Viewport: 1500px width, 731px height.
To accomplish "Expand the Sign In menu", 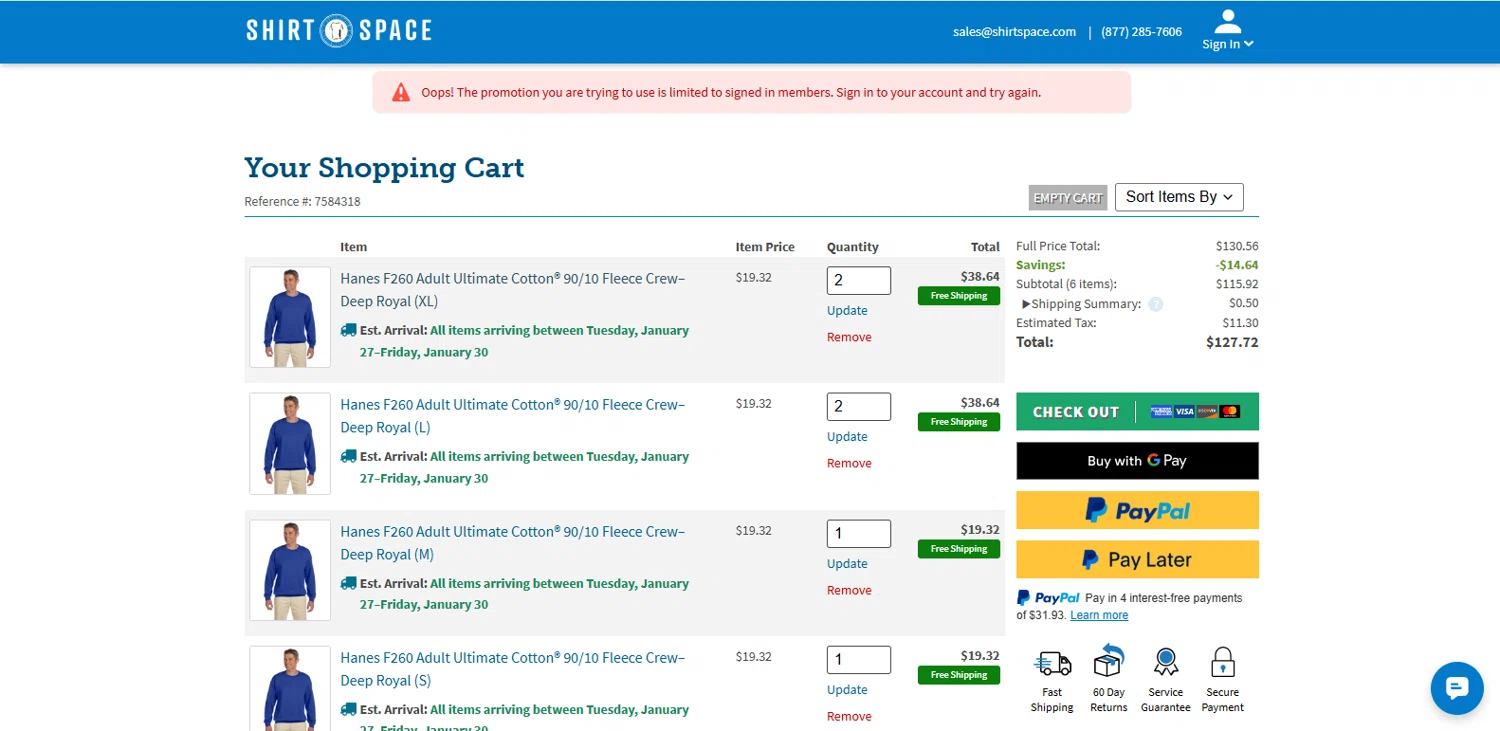I will click(1228, 44).
